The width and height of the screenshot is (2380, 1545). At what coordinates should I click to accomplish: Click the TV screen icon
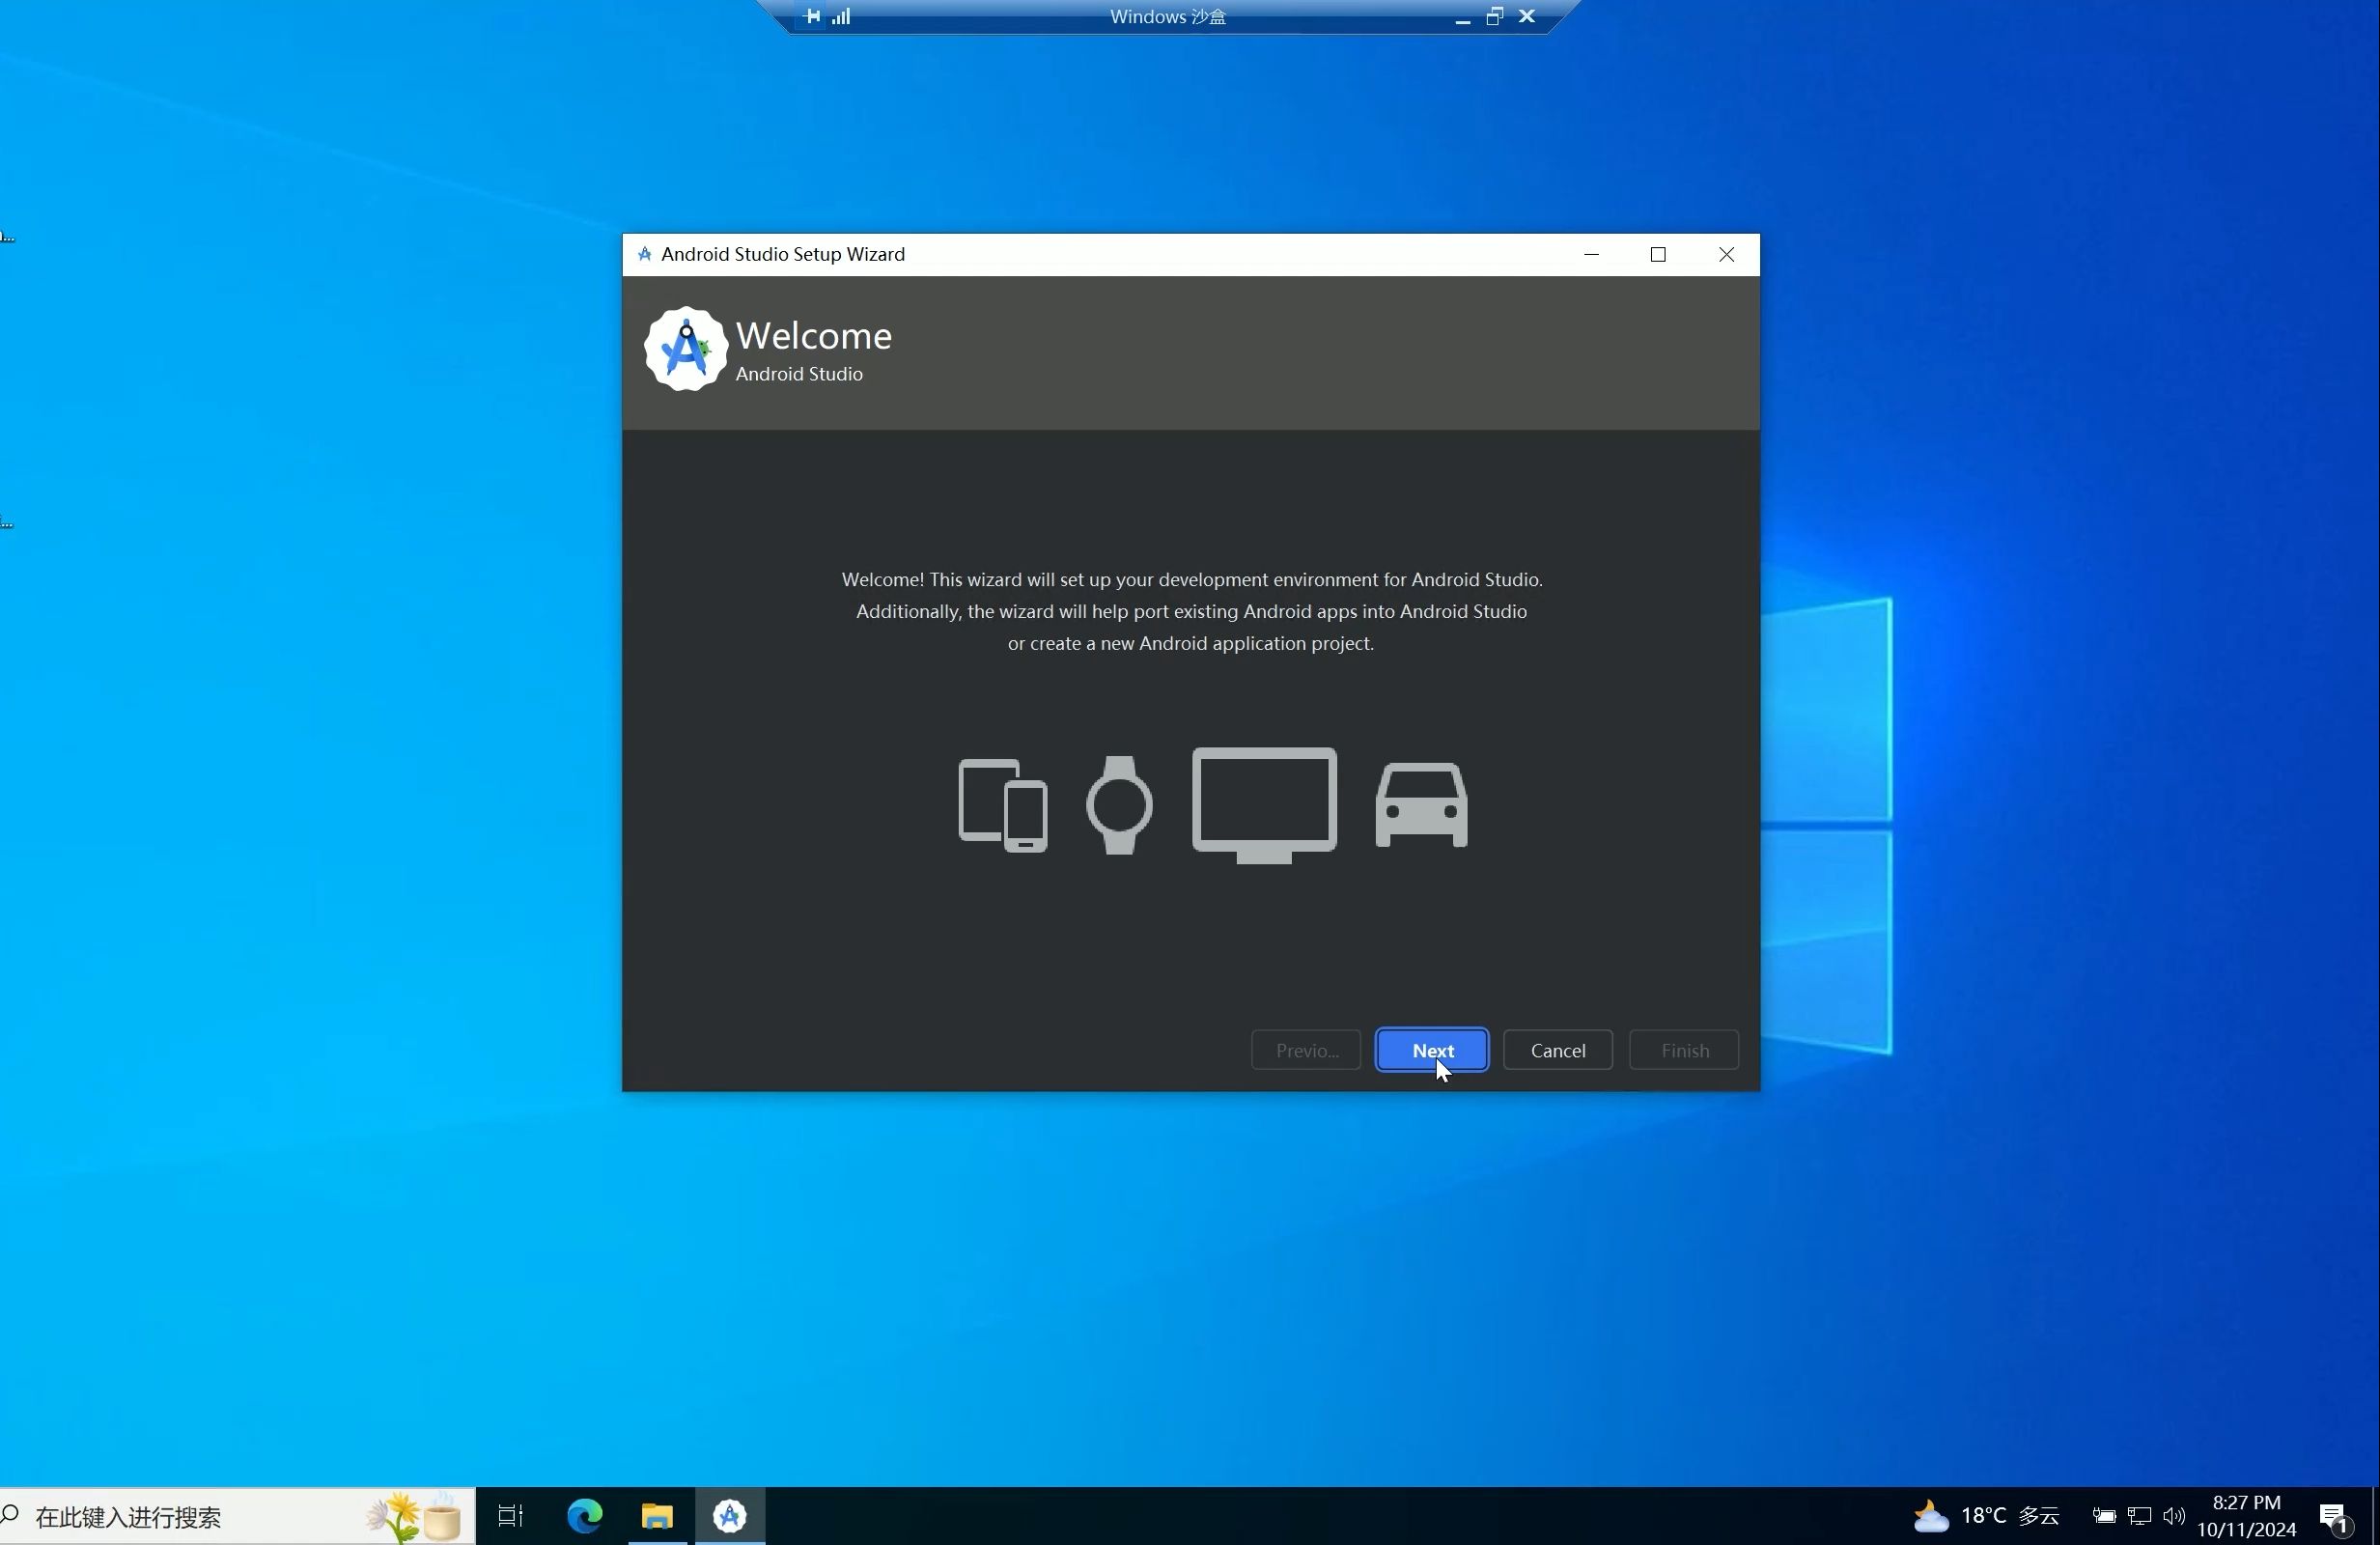click(x=1264, y=804)
